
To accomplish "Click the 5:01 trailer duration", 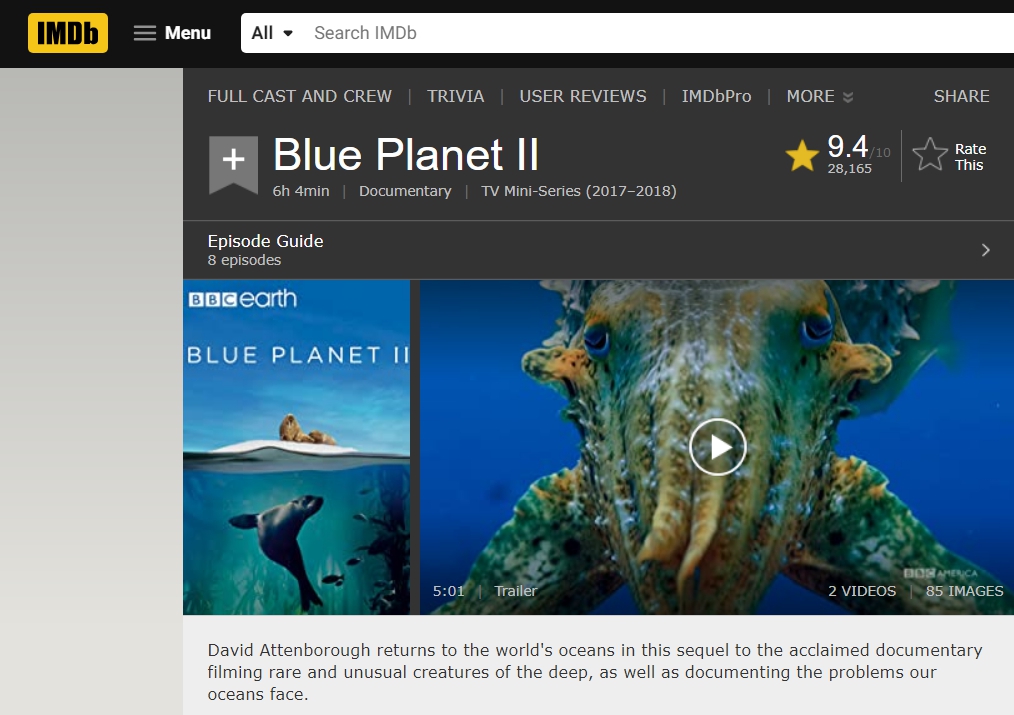I will click(449, 591).
